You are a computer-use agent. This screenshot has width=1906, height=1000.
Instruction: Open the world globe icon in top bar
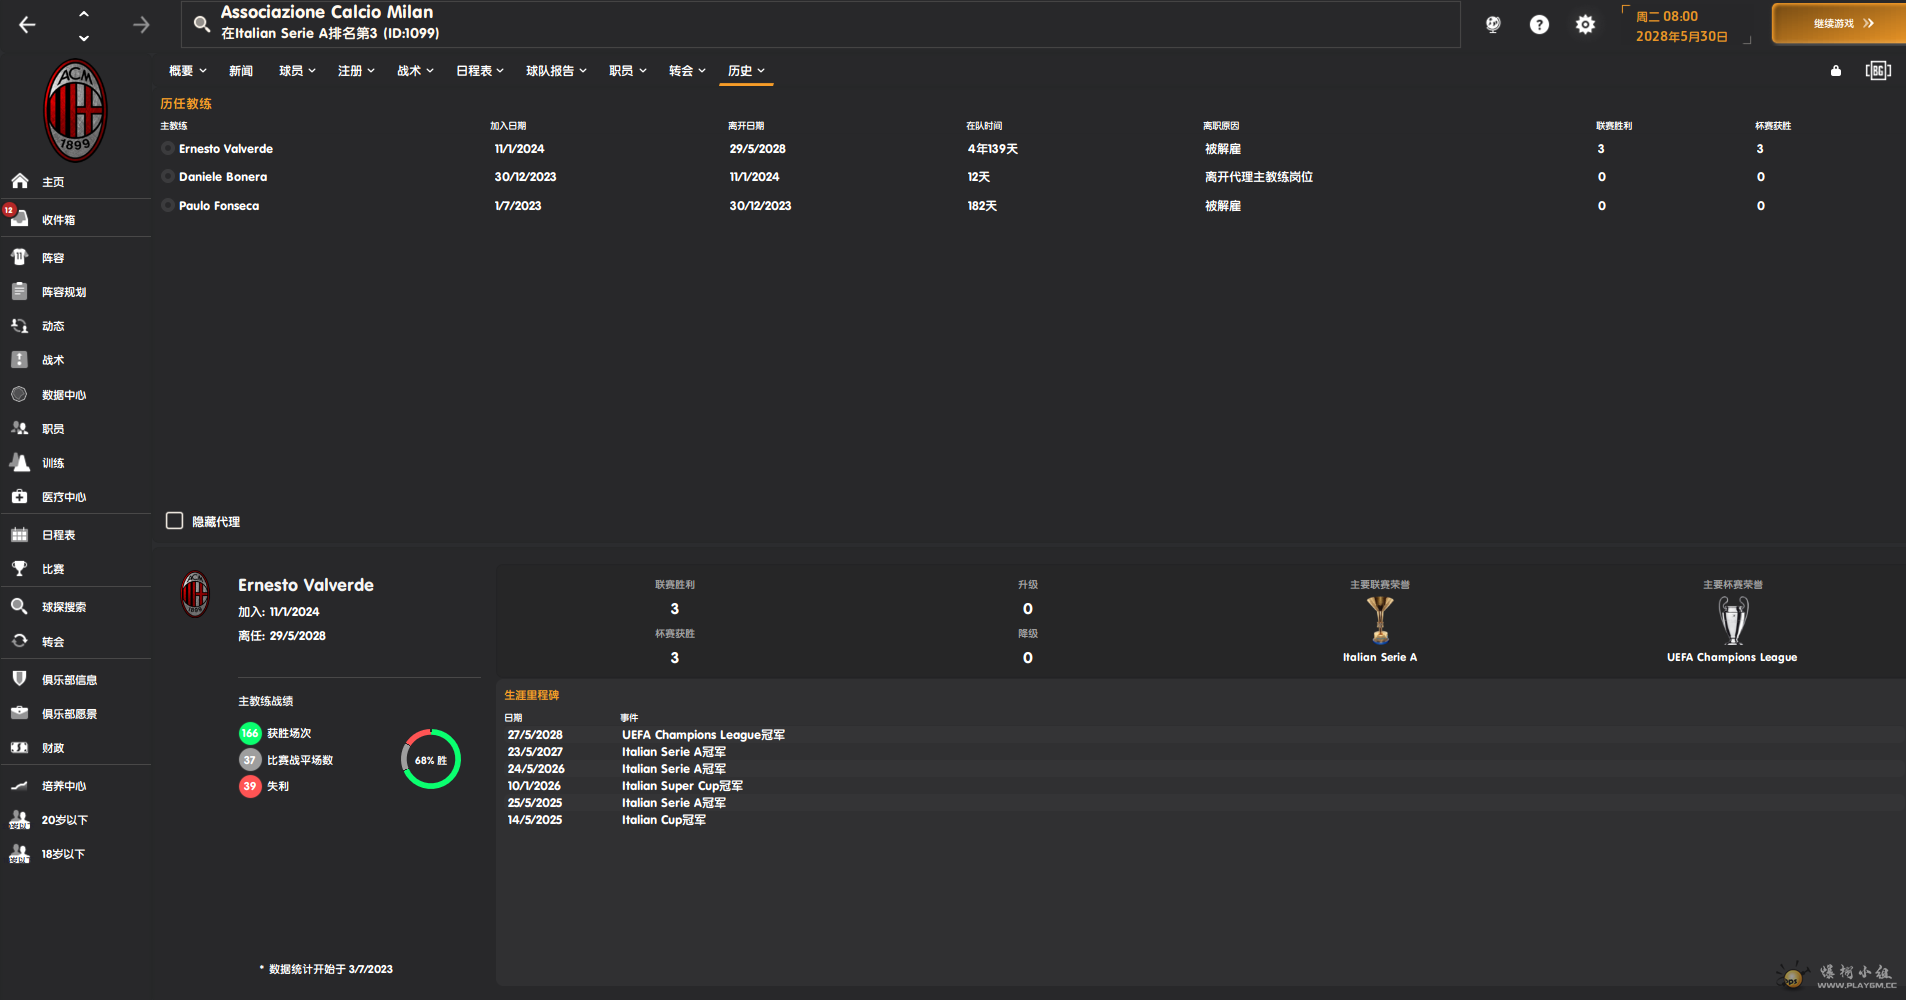(1493, 24)
